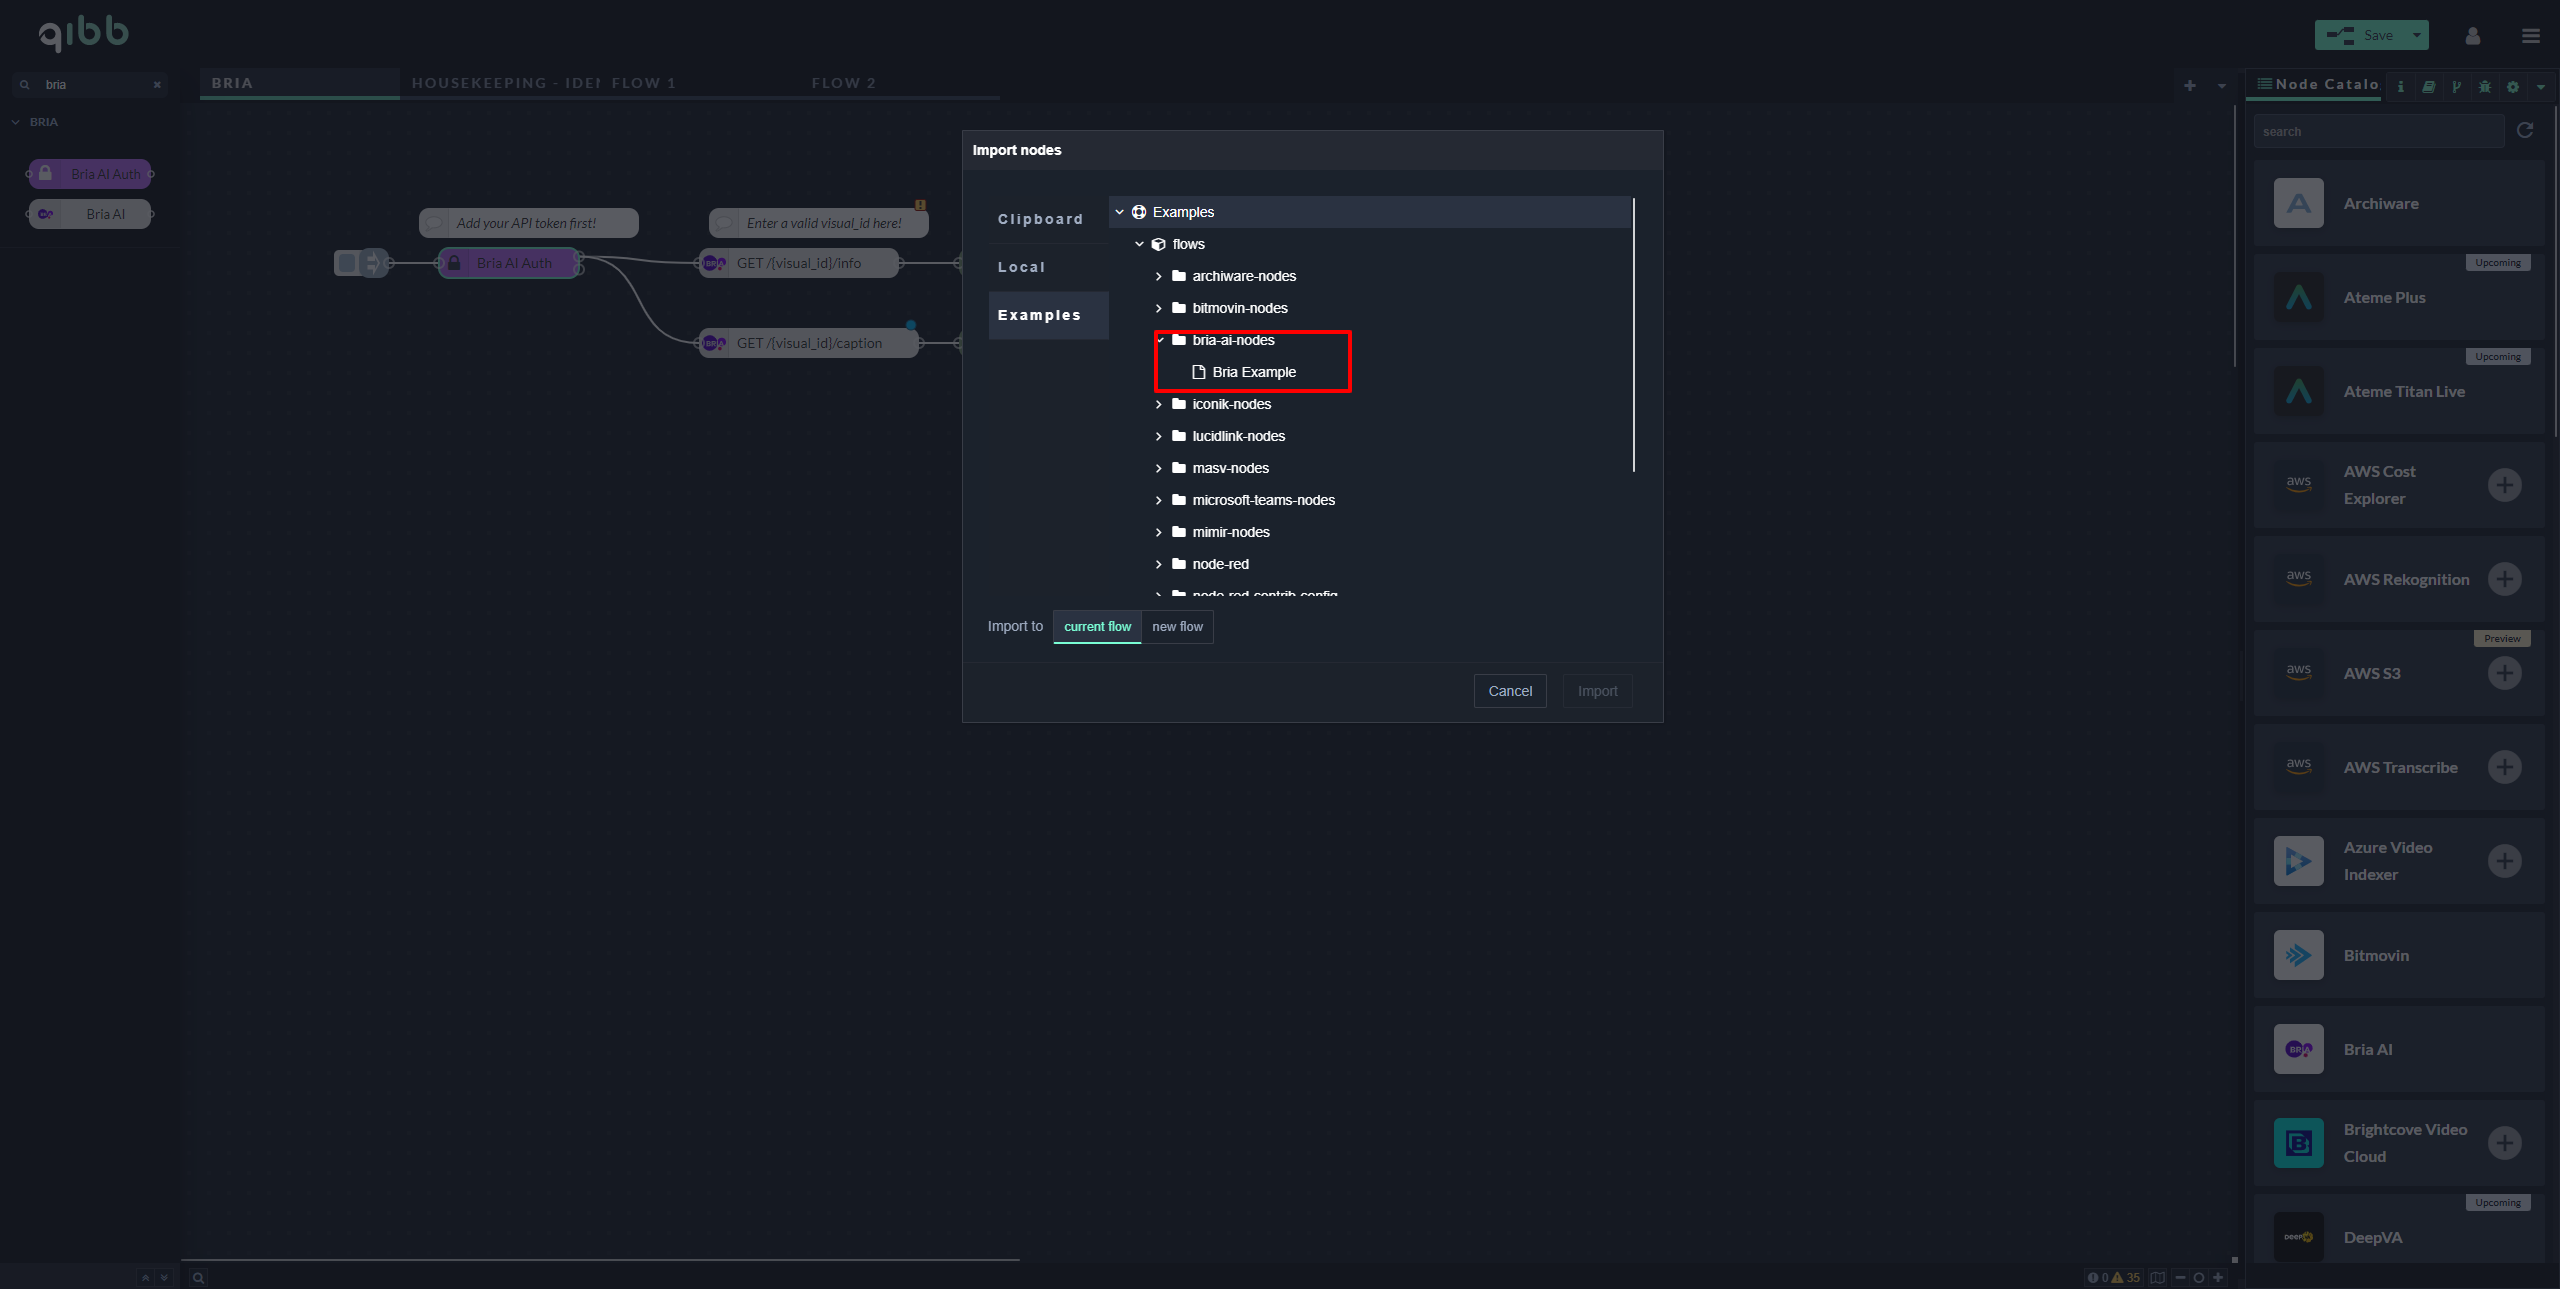This screenshot has width=2560, height=1289.
Task: Select current flow import target
Action: tap(1097, 627)
